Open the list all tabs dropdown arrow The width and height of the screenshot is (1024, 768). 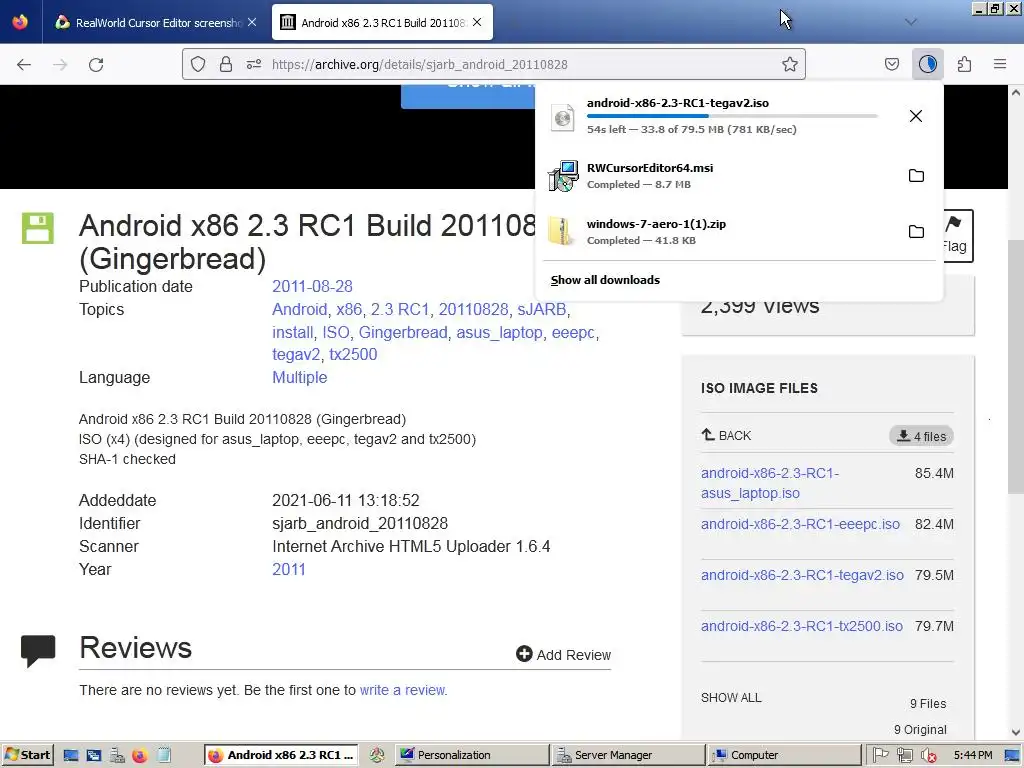[x=910, y=22]
